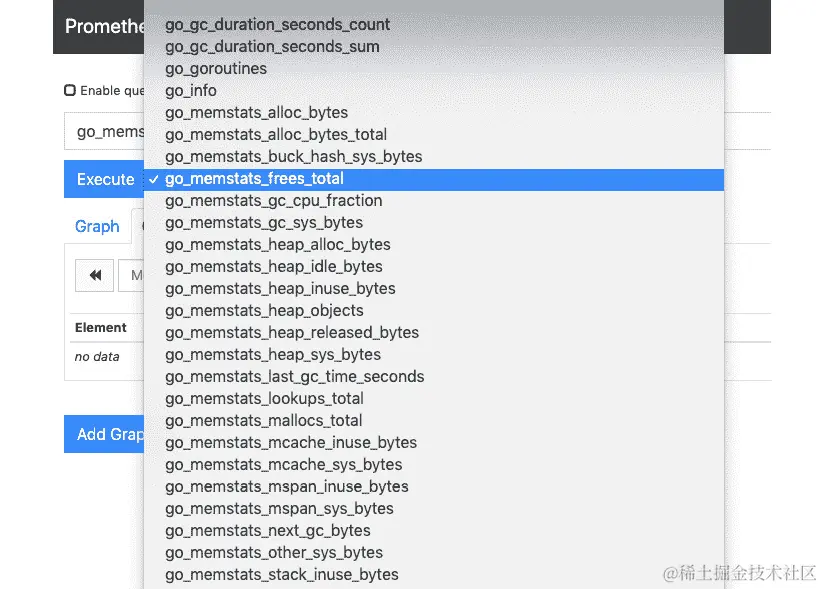Select go_gc_duration_seconds_sum suggestion
The height and width of the screenshot is (589, 823).
point(271,46)
